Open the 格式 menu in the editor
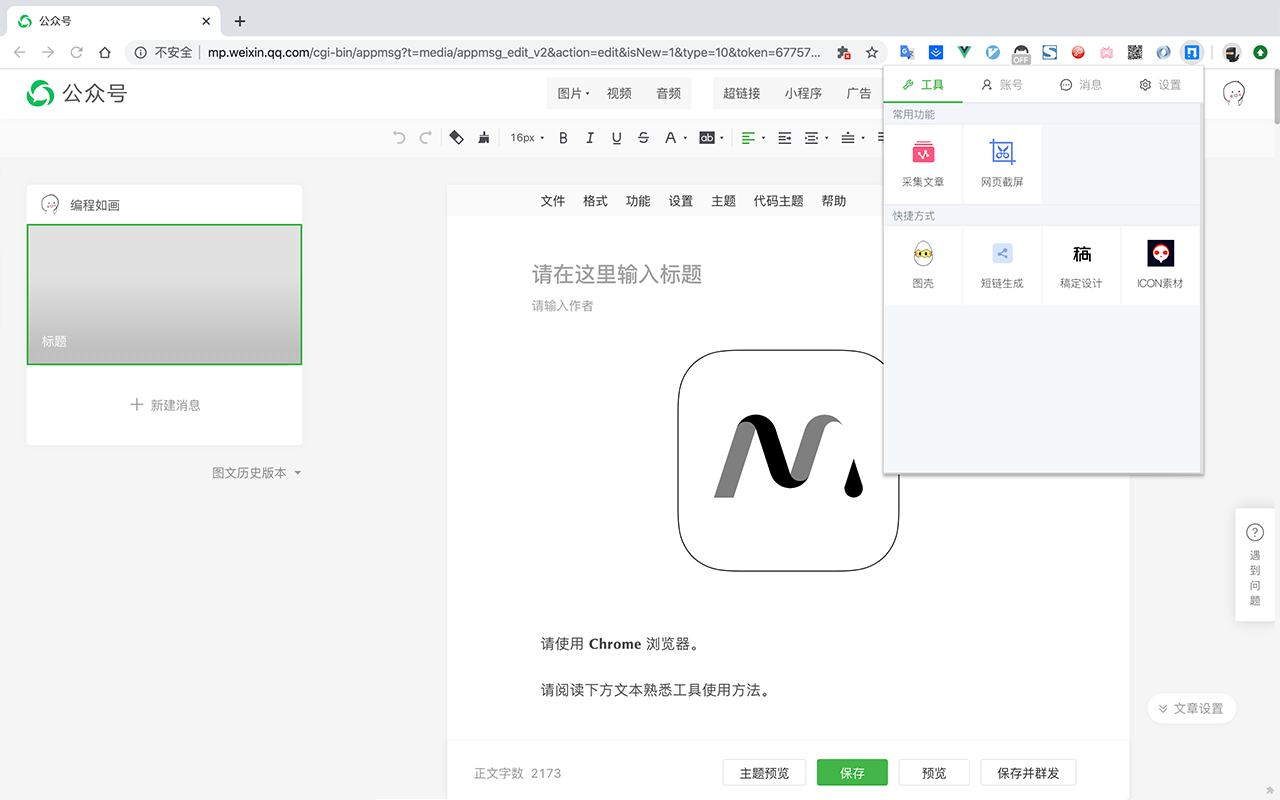 pos(595,200)
